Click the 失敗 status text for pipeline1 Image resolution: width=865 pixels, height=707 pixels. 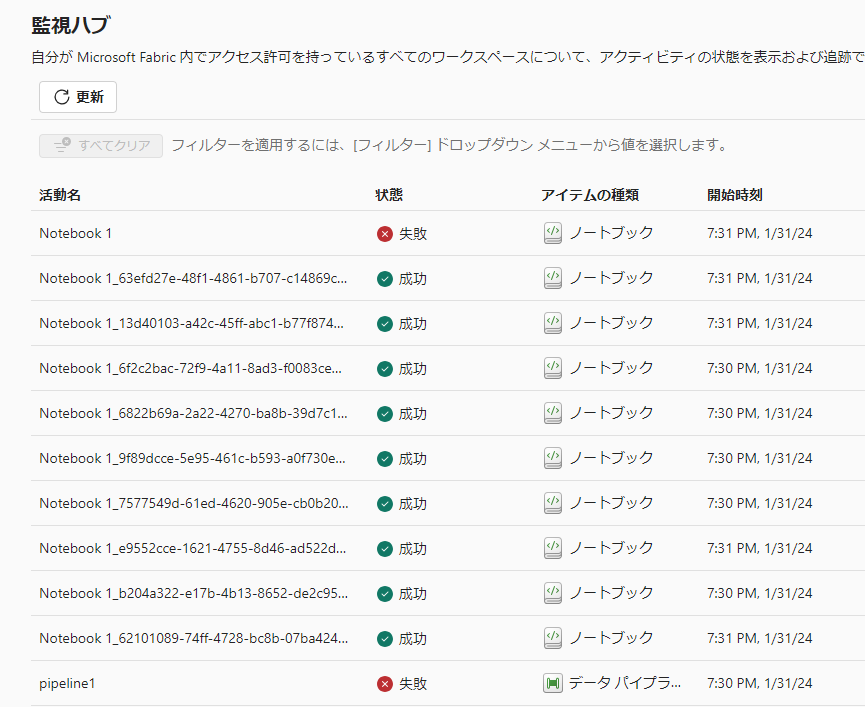coord(413,684)
